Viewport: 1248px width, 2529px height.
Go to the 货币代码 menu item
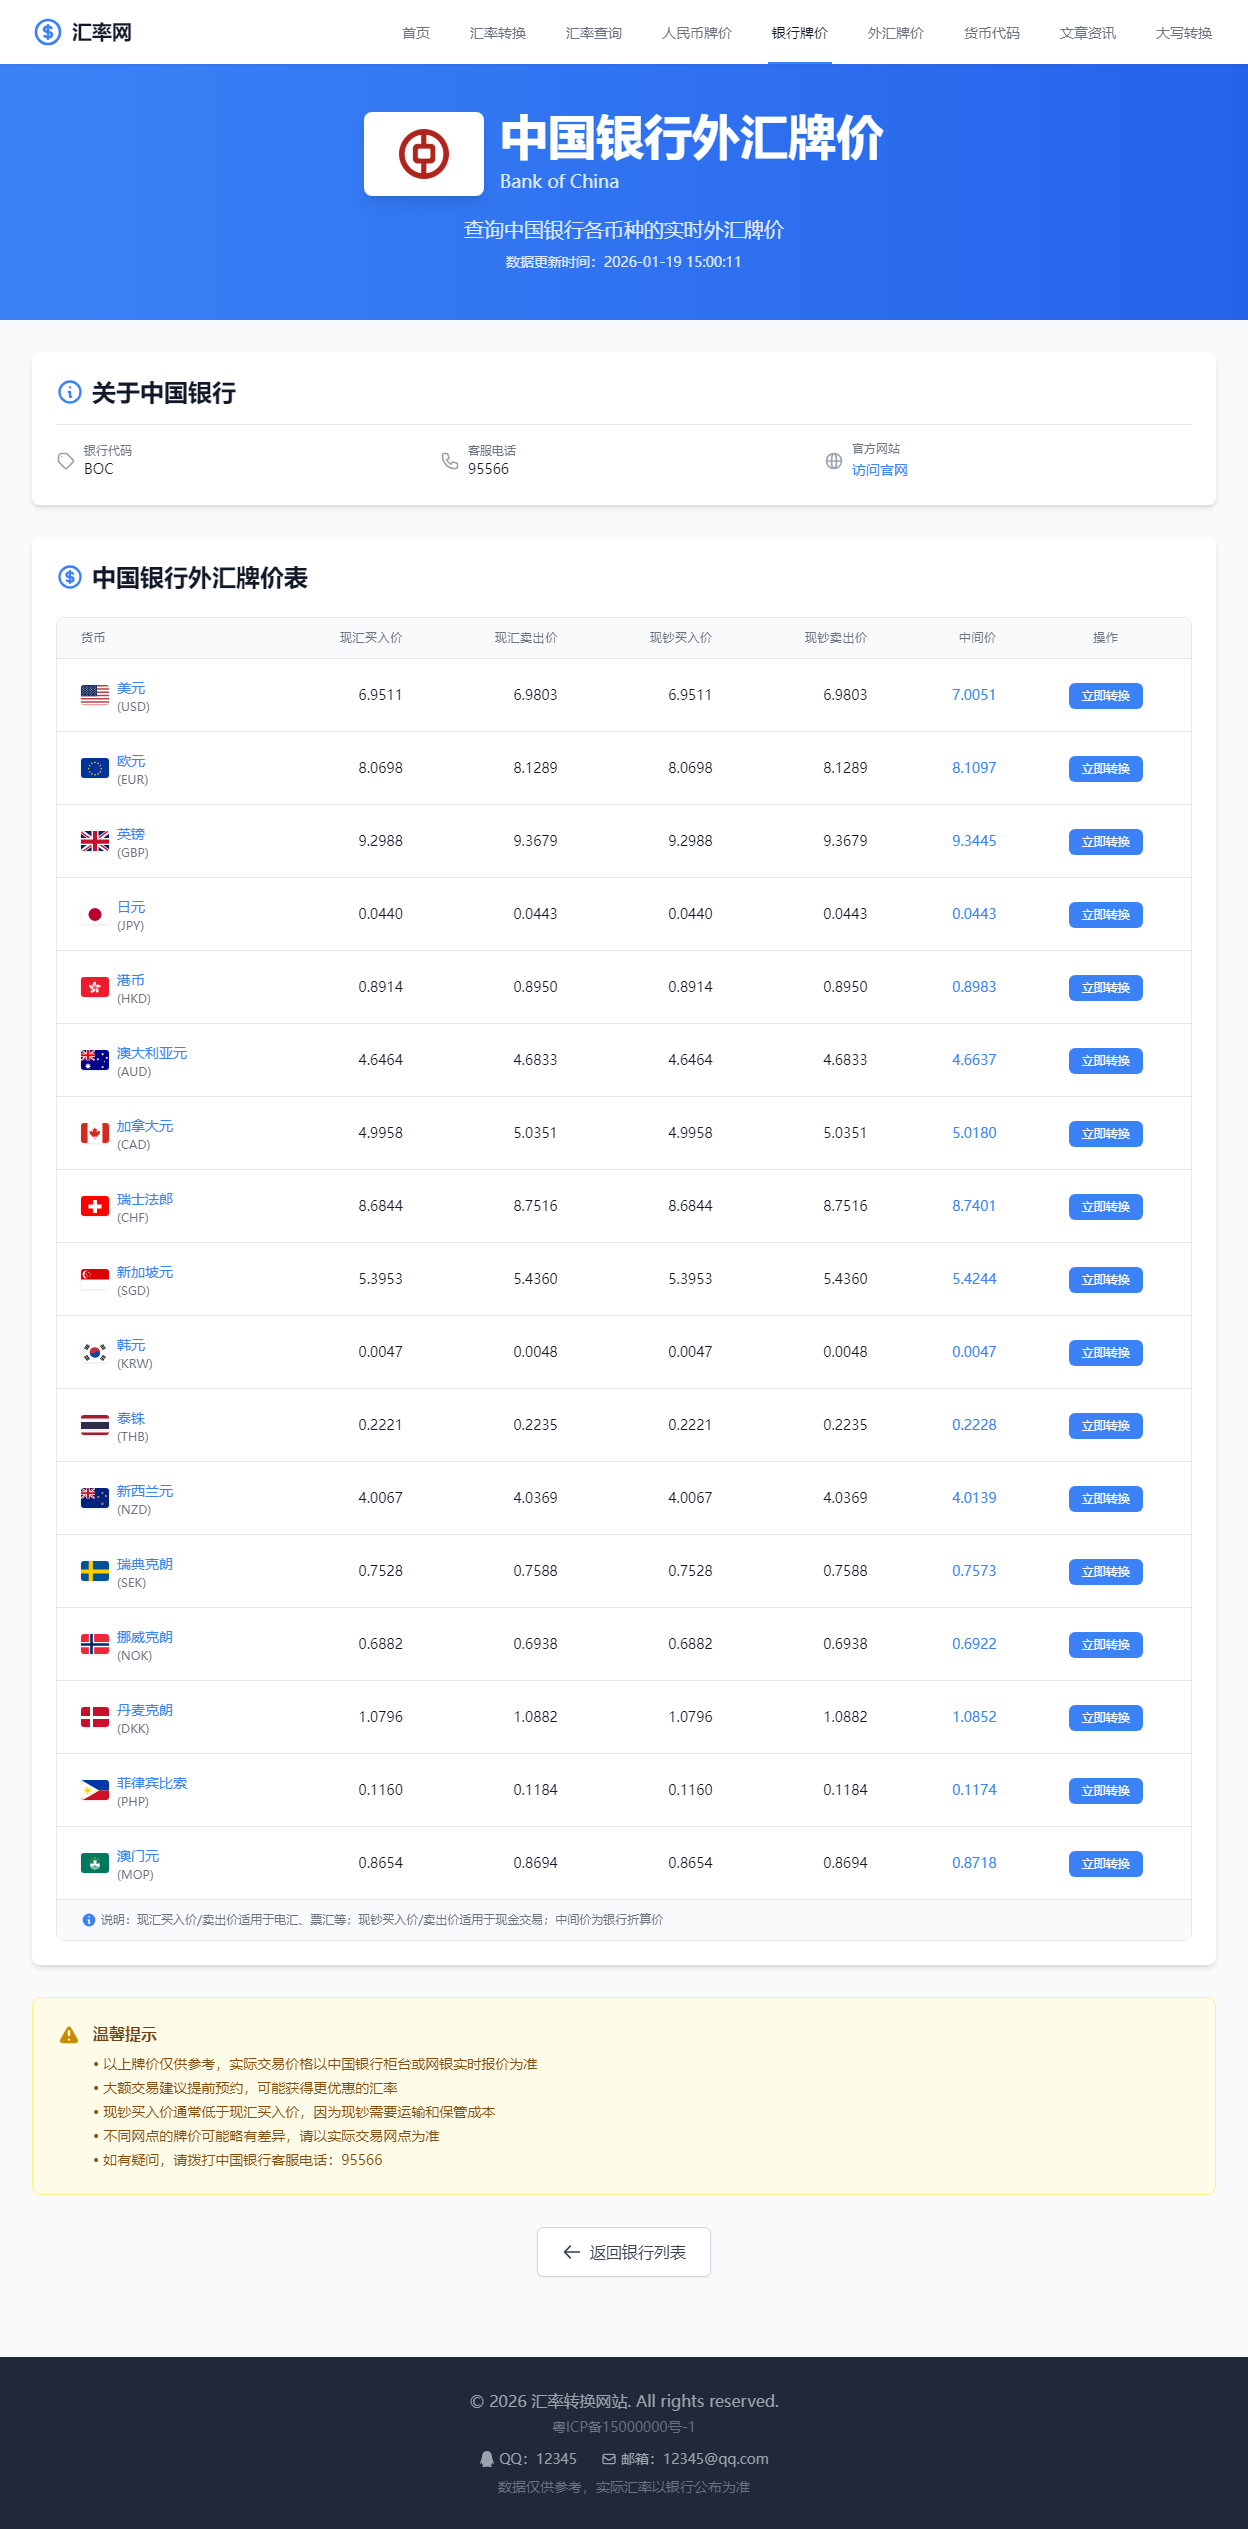[x=992, y=33]
